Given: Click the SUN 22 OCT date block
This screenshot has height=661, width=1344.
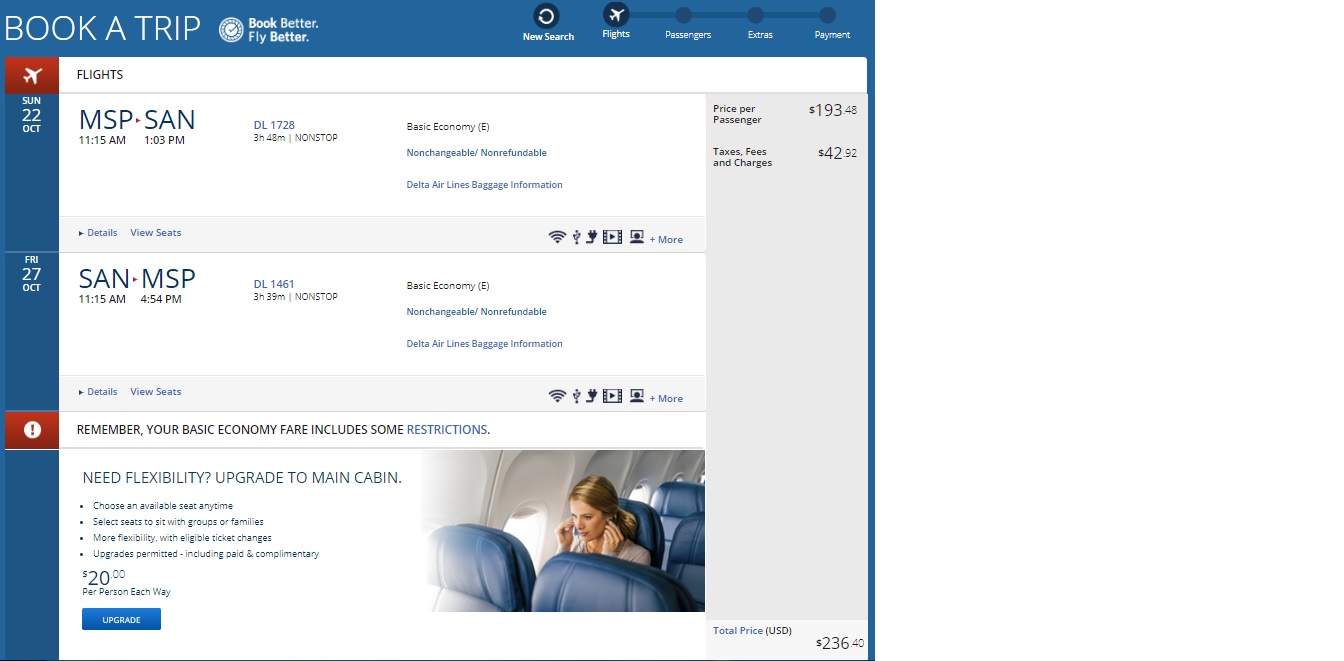Looking at the screenshot, I should click(x=31, y=115).
